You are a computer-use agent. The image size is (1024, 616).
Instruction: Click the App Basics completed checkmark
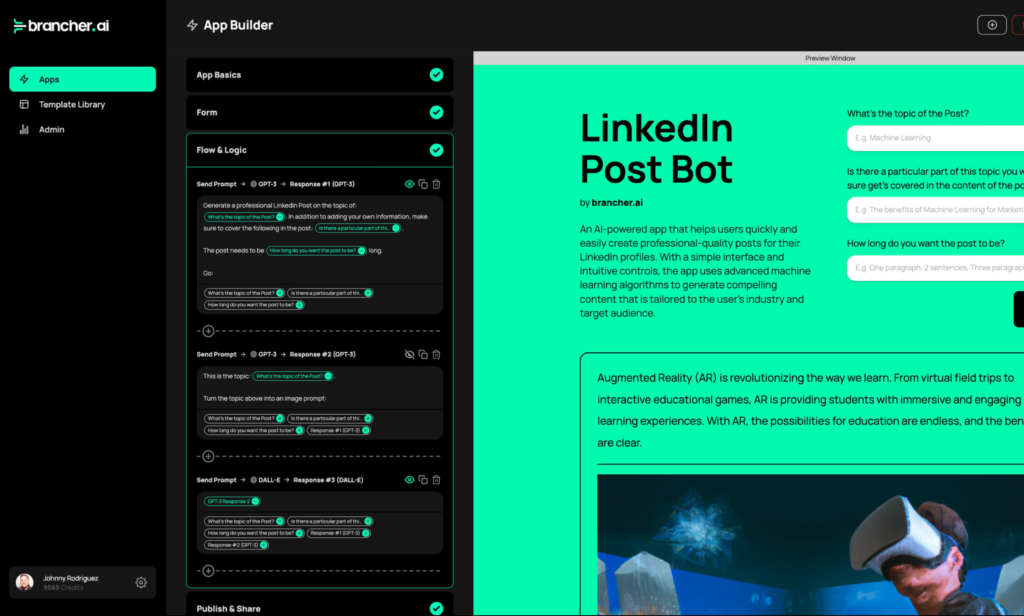point(436,74)
